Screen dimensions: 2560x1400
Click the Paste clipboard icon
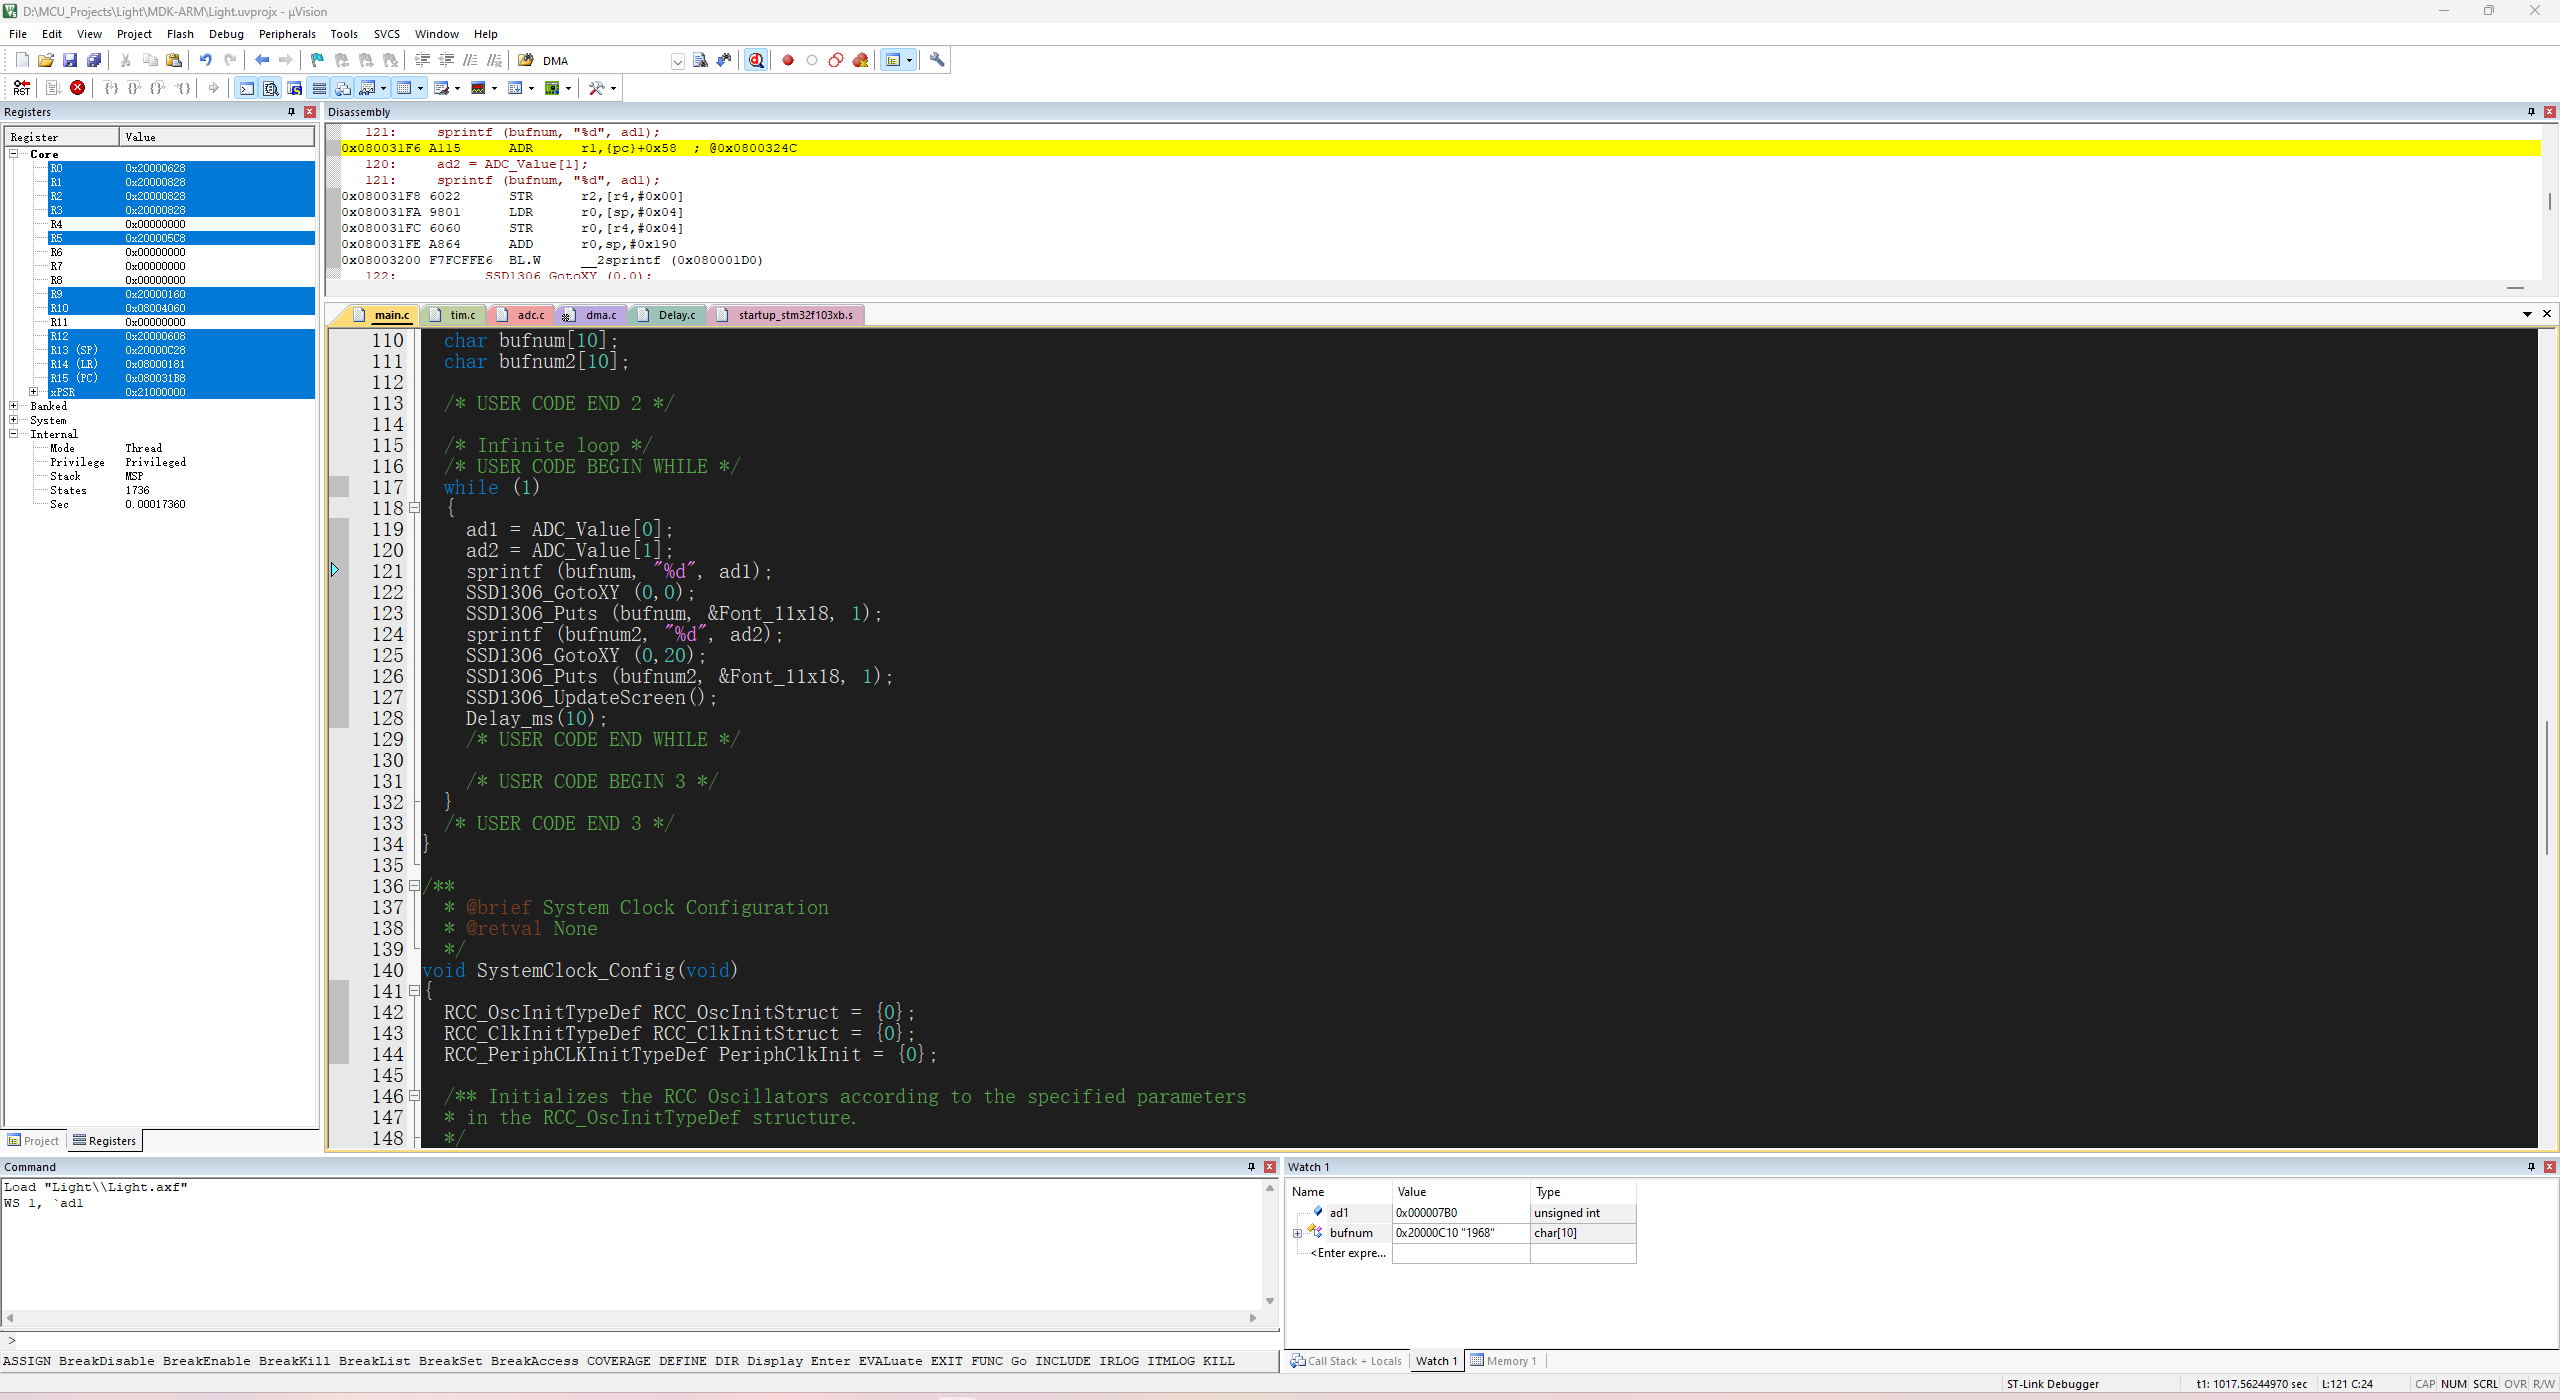pos(174,60)
